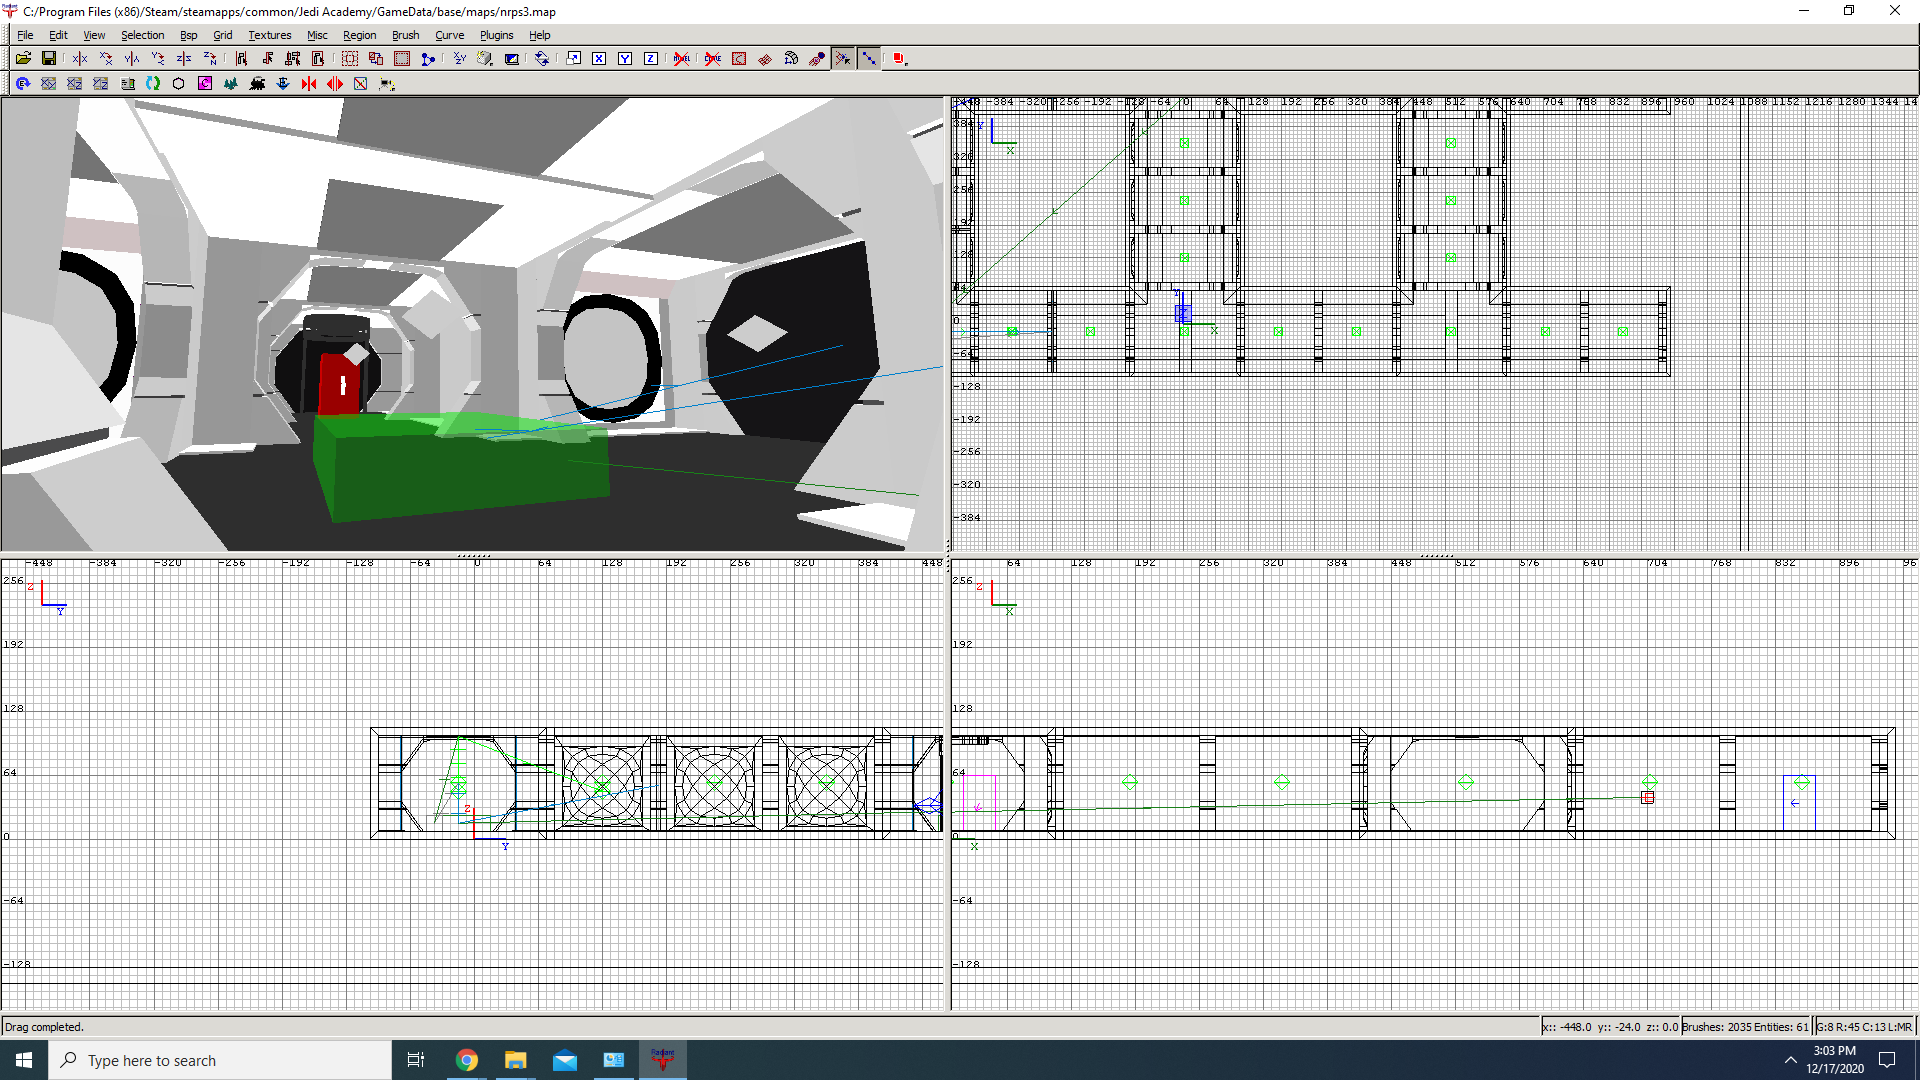Click the Select Complete Tall icon
1920x1080 pixels.
pyautogui.click(x=241, y=59)
